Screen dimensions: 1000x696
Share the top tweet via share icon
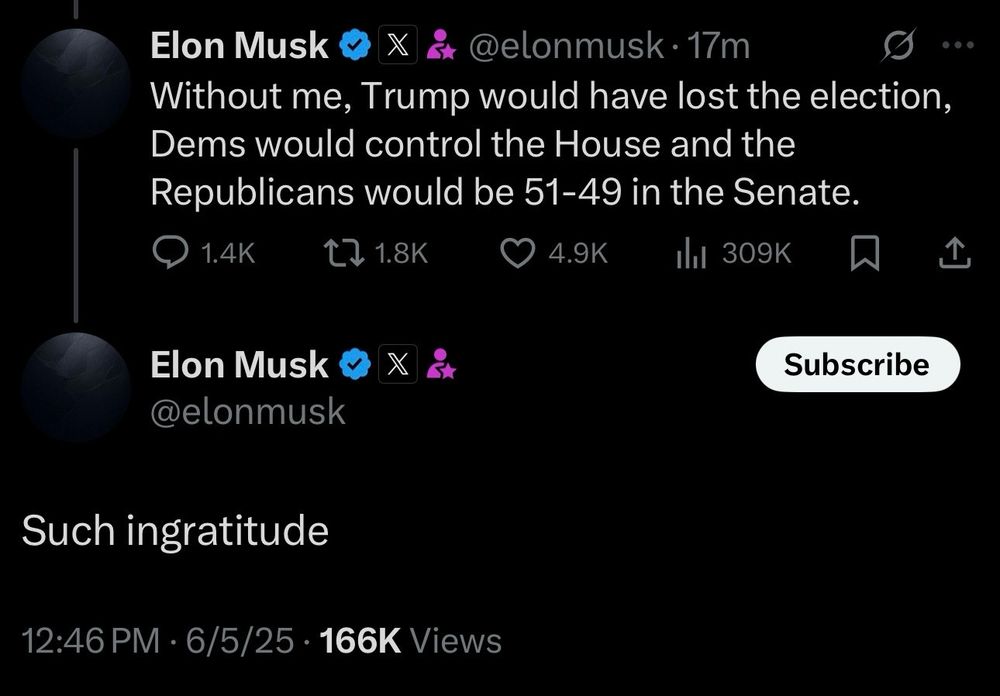[x=955, y=255]
